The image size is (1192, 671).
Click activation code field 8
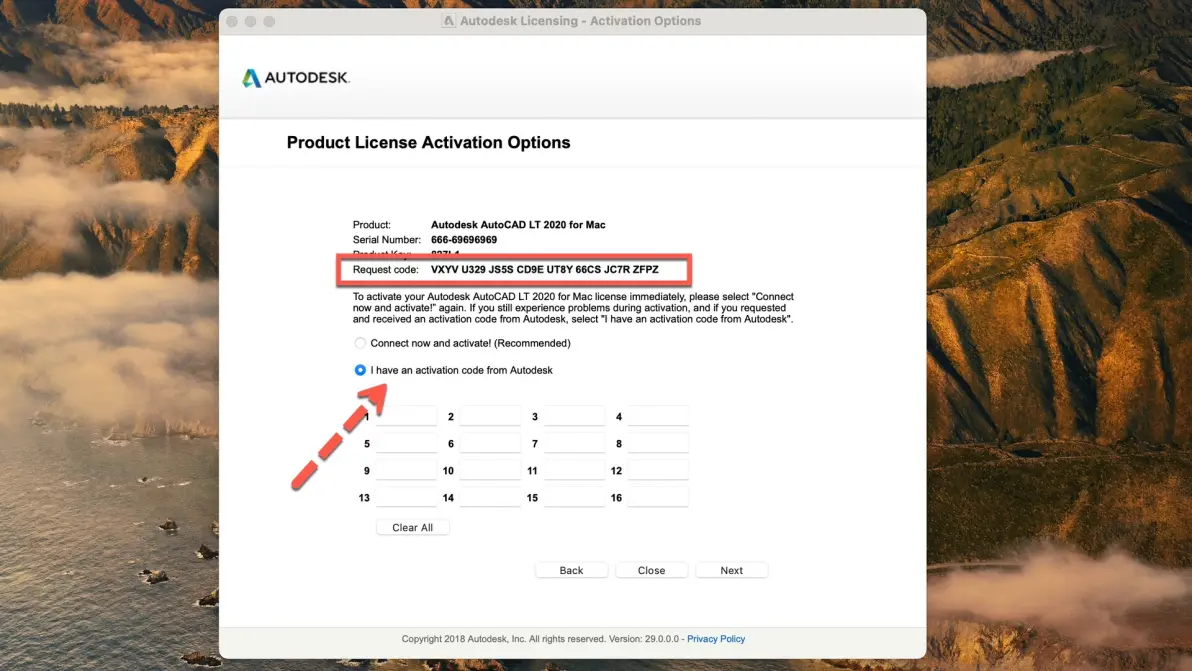click(x=658, y=444)
